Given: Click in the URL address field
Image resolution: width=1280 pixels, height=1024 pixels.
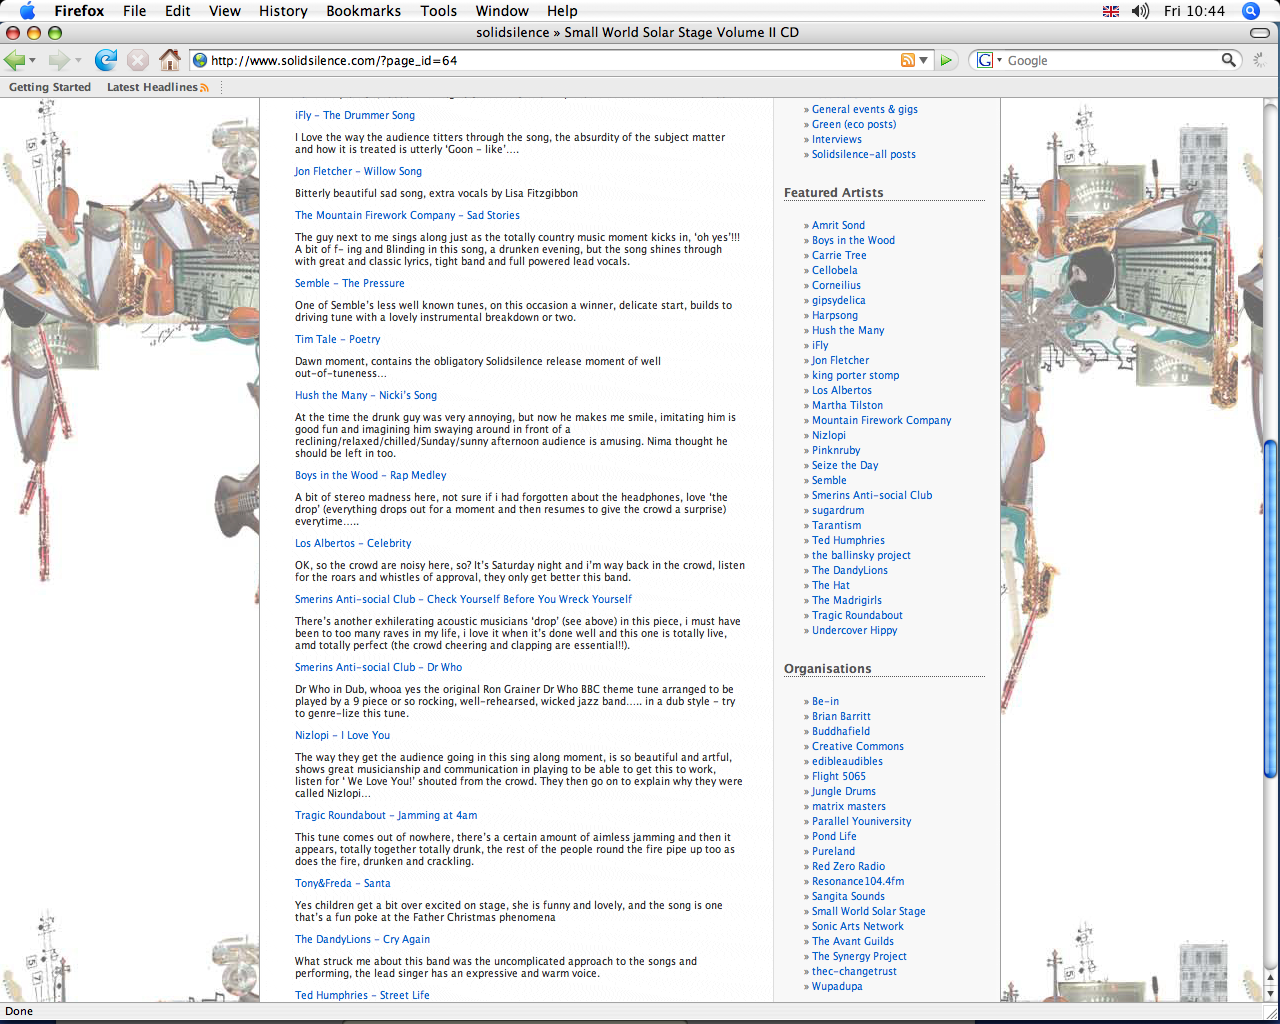Looking at the screenshot, I should 550,60.
